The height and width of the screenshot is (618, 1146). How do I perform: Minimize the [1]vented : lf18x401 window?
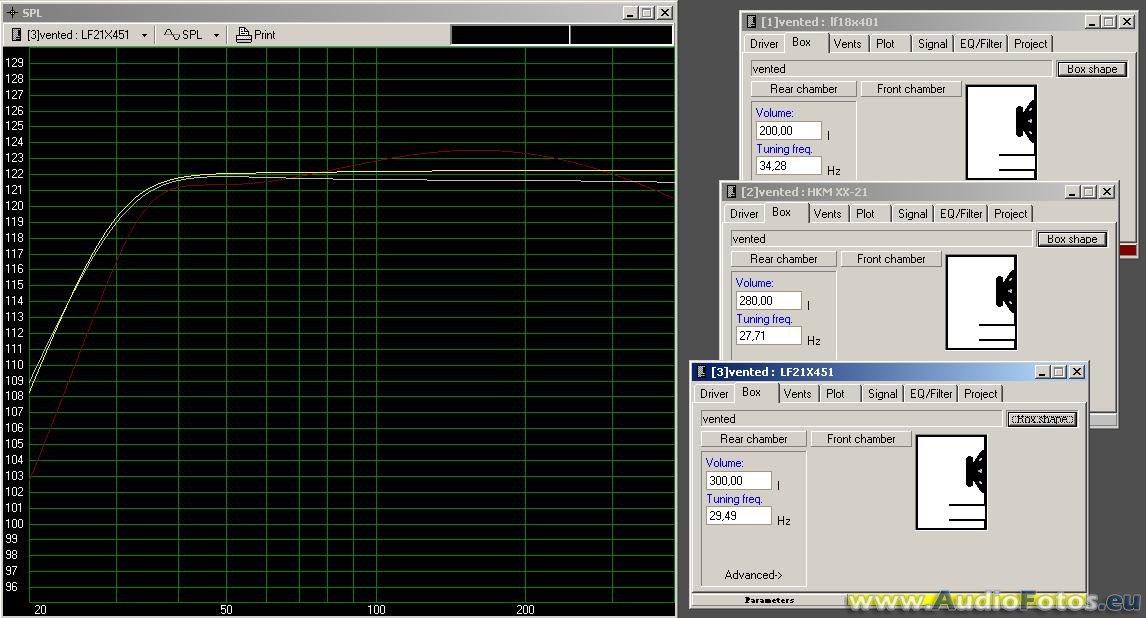tap(1093, 22)
